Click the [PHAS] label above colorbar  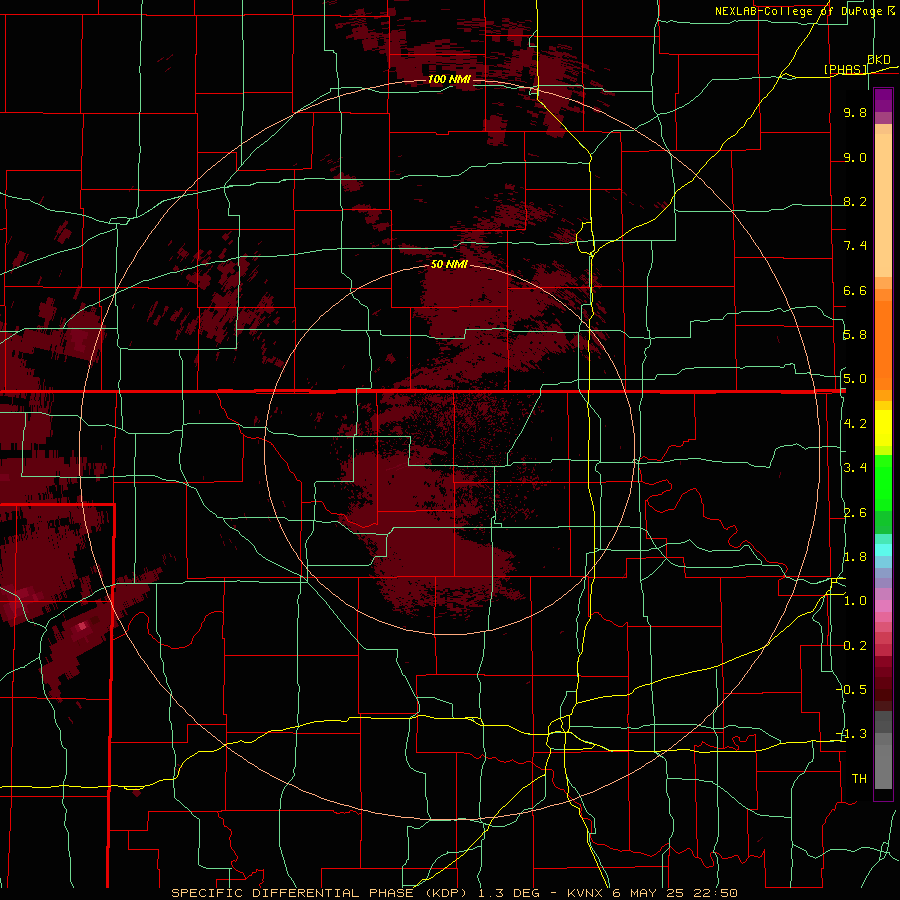pos(846,69)
